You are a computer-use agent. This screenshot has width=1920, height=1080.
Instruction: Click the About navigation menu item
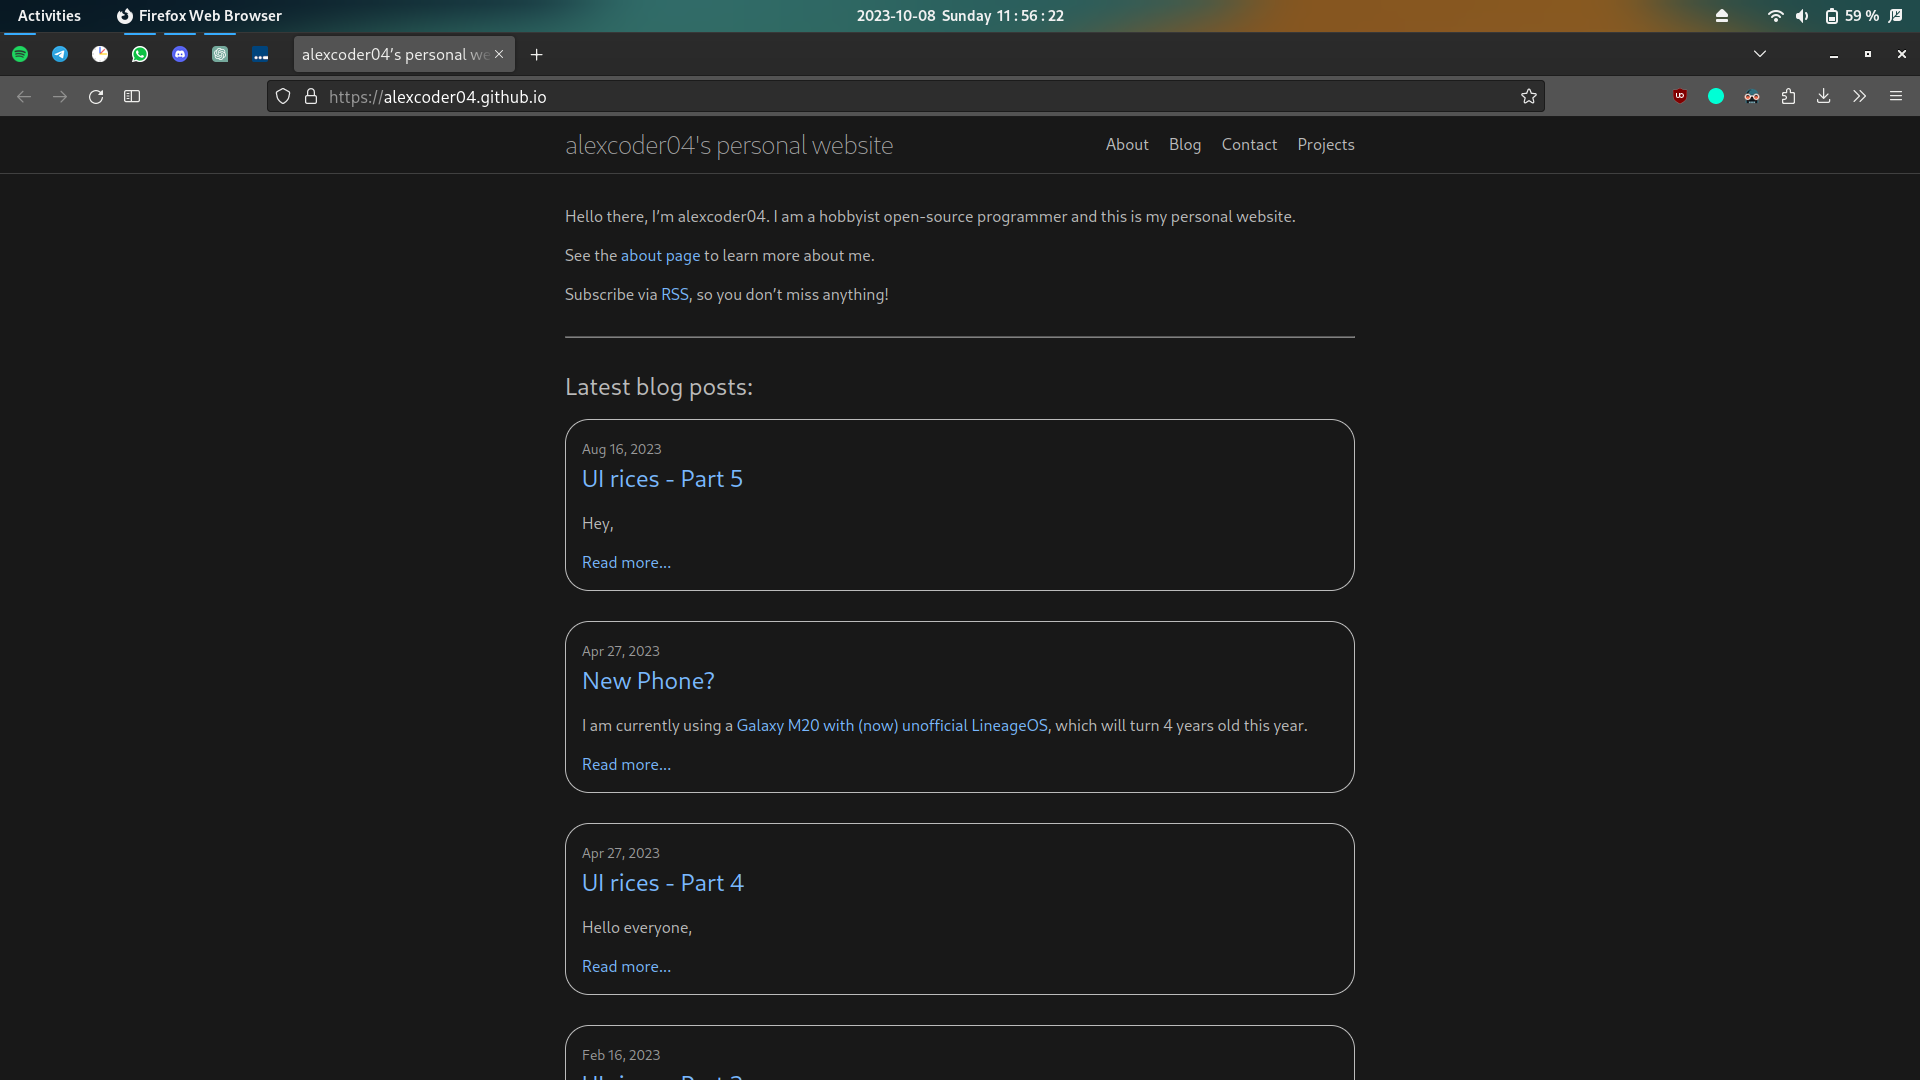pos(1127,144)
